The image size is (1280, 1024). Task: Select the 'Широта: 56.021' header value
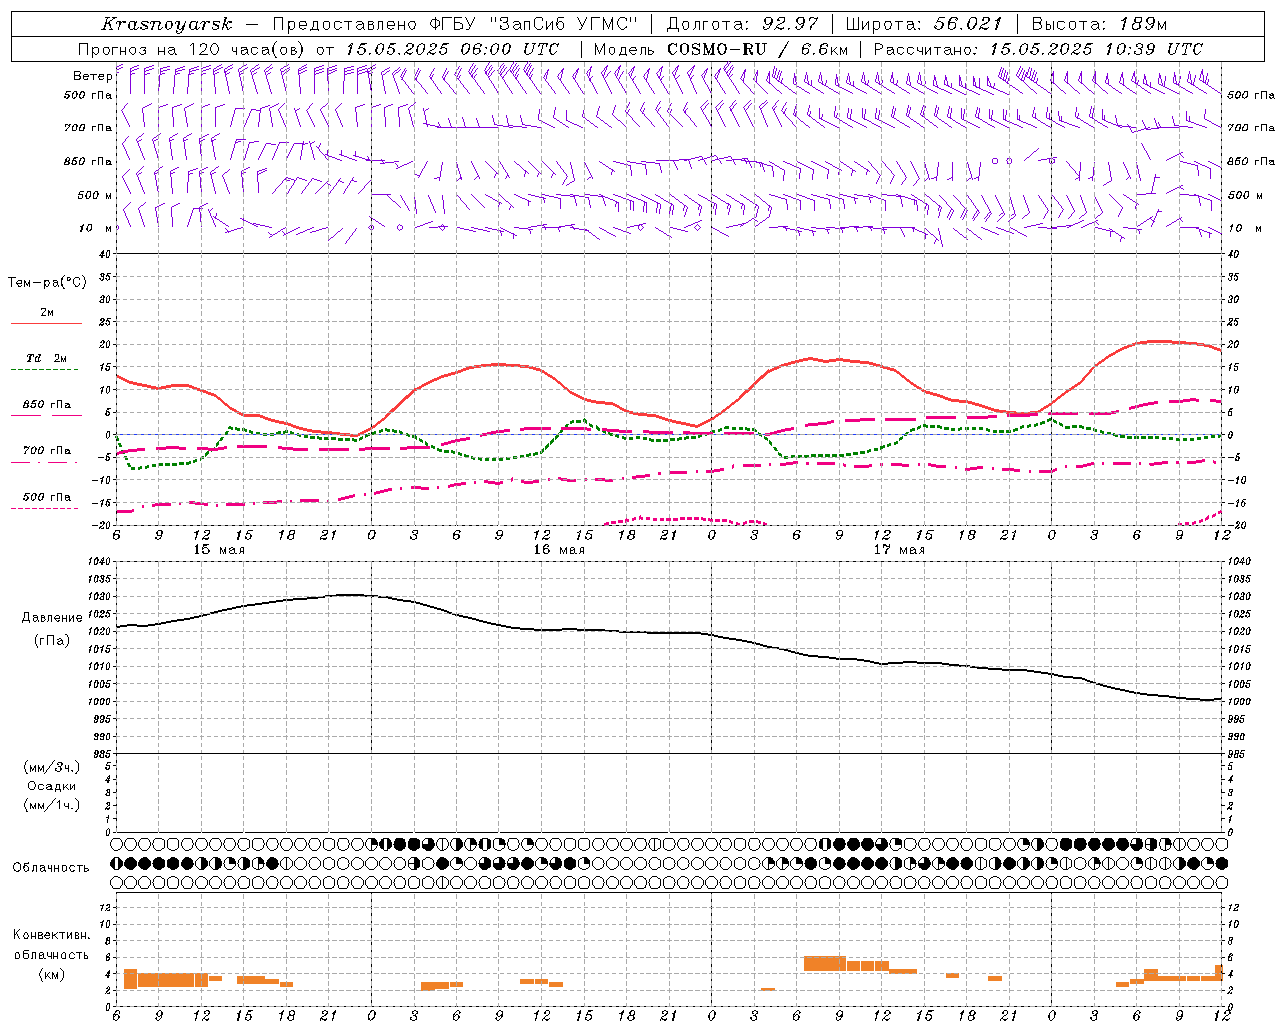tap(923, 24)
